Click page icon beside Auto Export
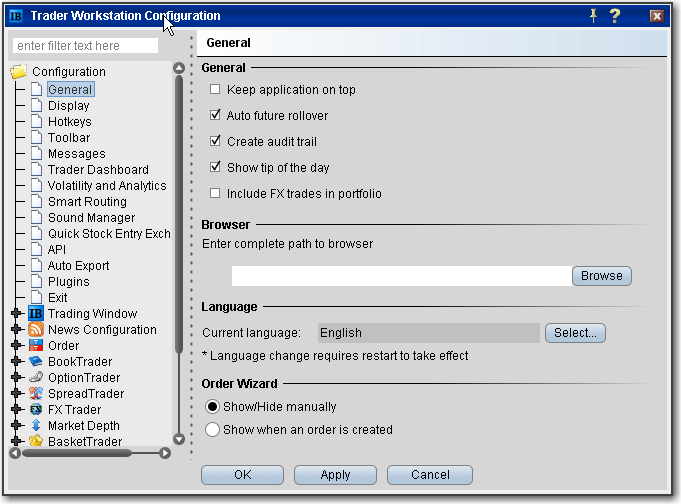The width and height of the screenshot is (681, 504). coord(37,265)
